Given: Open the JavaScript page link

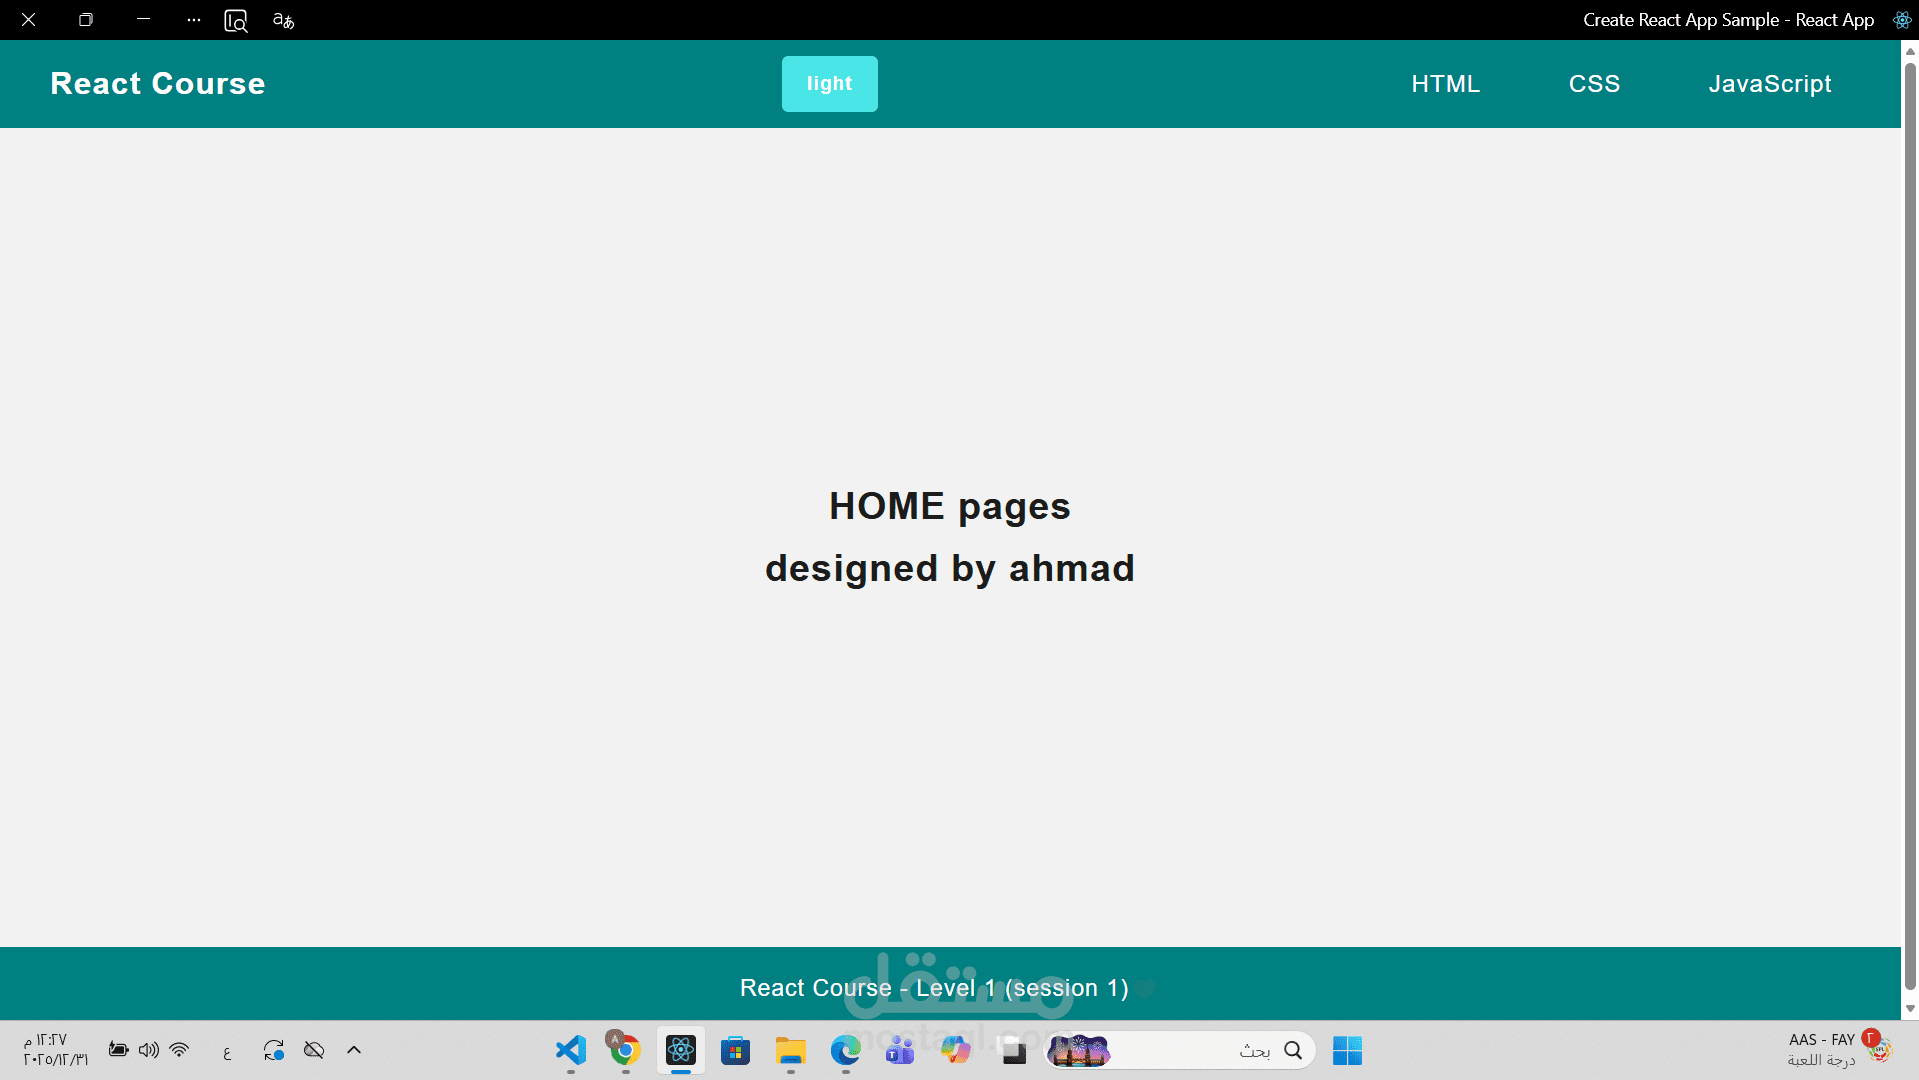Looking at the screenshot, I should [x=1770, y=84].
